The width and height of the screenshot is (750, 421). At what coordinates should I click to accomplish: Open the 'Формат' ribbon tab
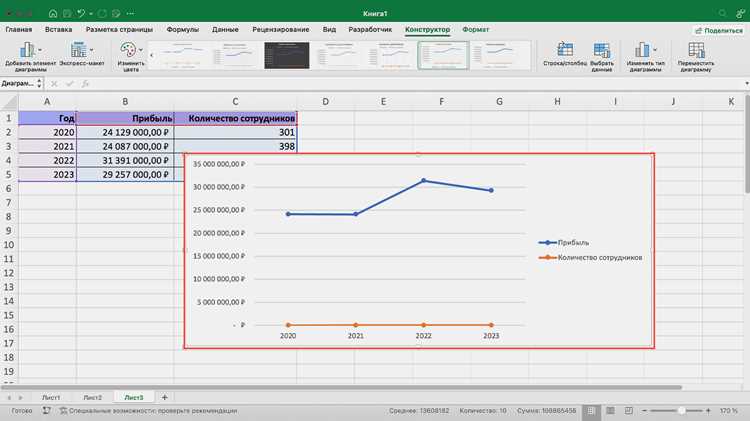click(x=475, y=30)
